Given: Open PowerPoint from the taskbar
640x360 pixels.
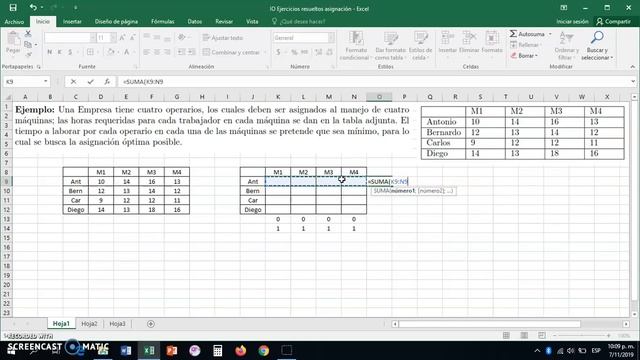Looking at the screenshot, I should (x=172, y=351).
